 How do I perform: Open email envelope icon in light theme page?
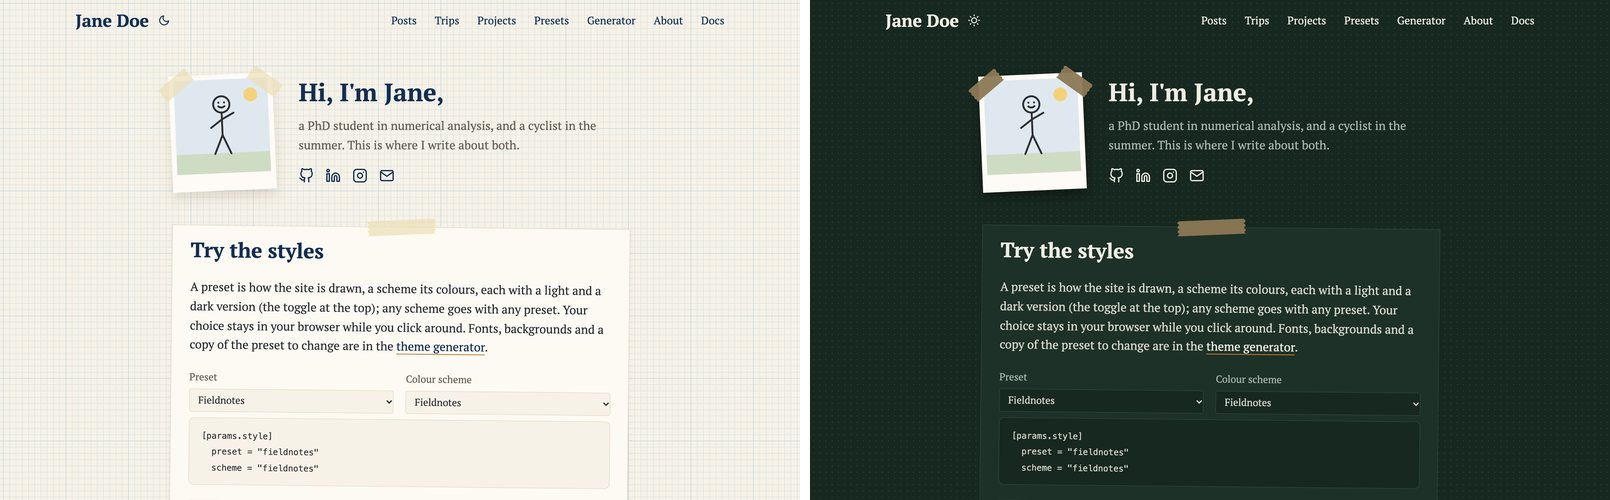coord(387,175)
